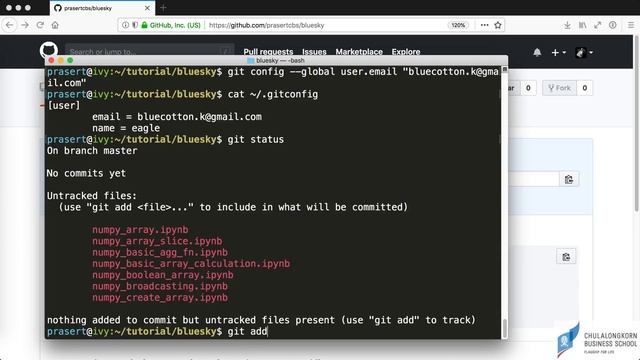Reload the page with refresh icon
The image size is (640, 360).
(40, 25)
